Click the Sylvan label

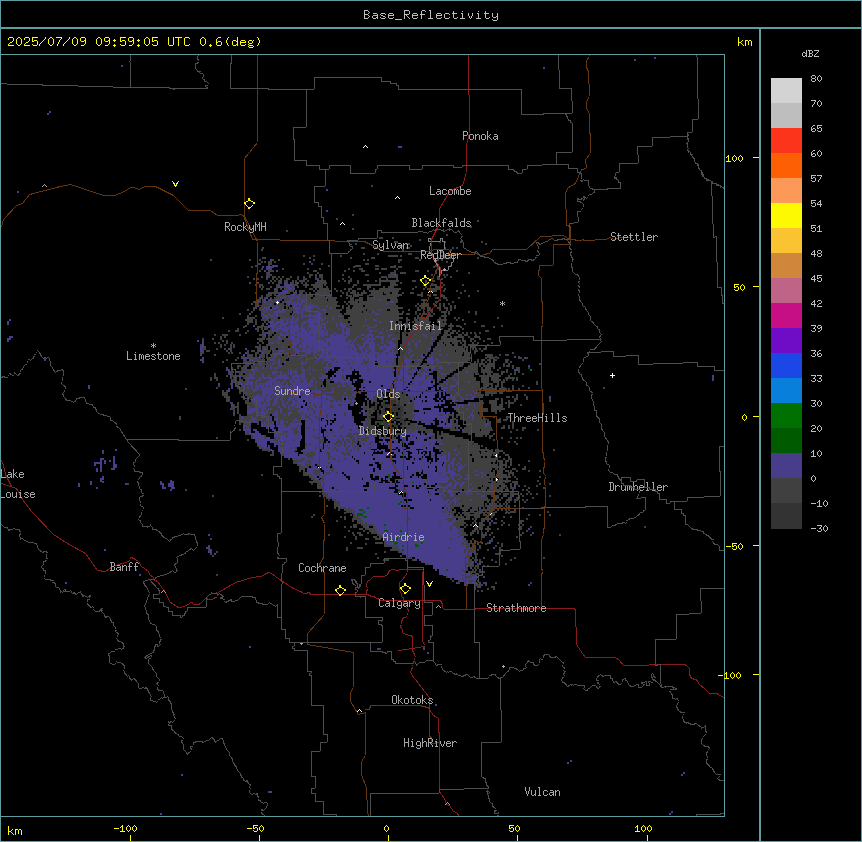[391, 245]
